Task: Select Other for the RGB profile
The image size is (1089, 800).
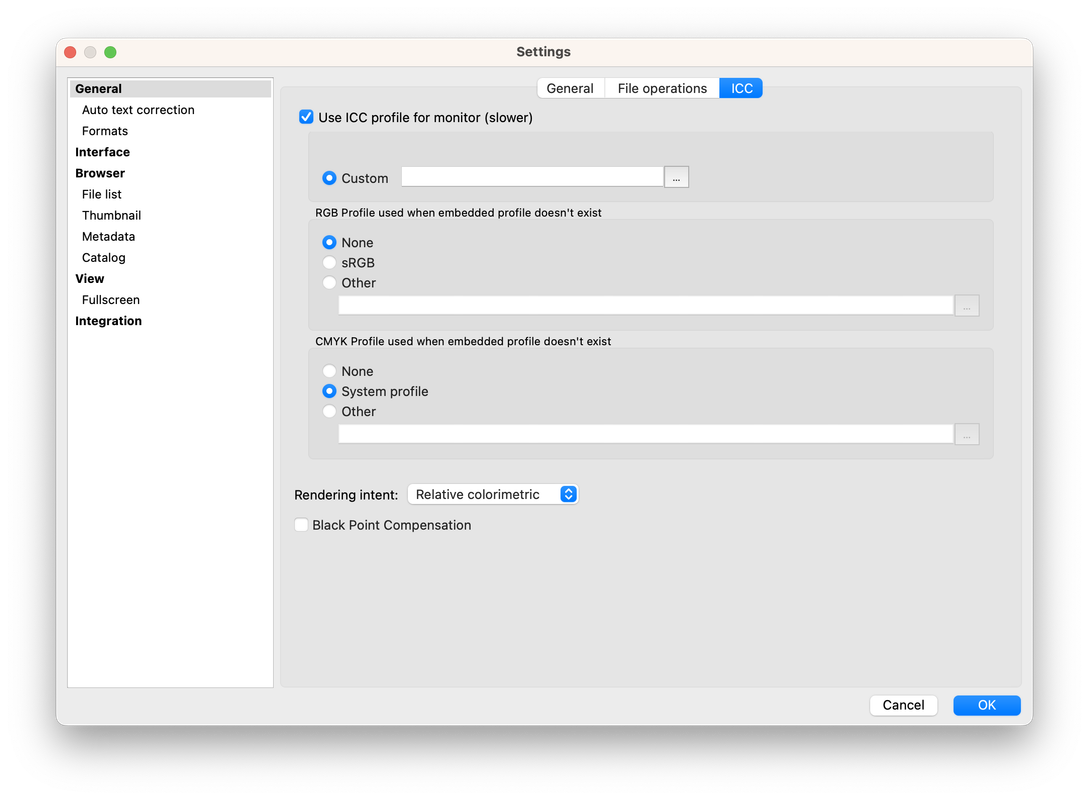Action: pos(329,283)
